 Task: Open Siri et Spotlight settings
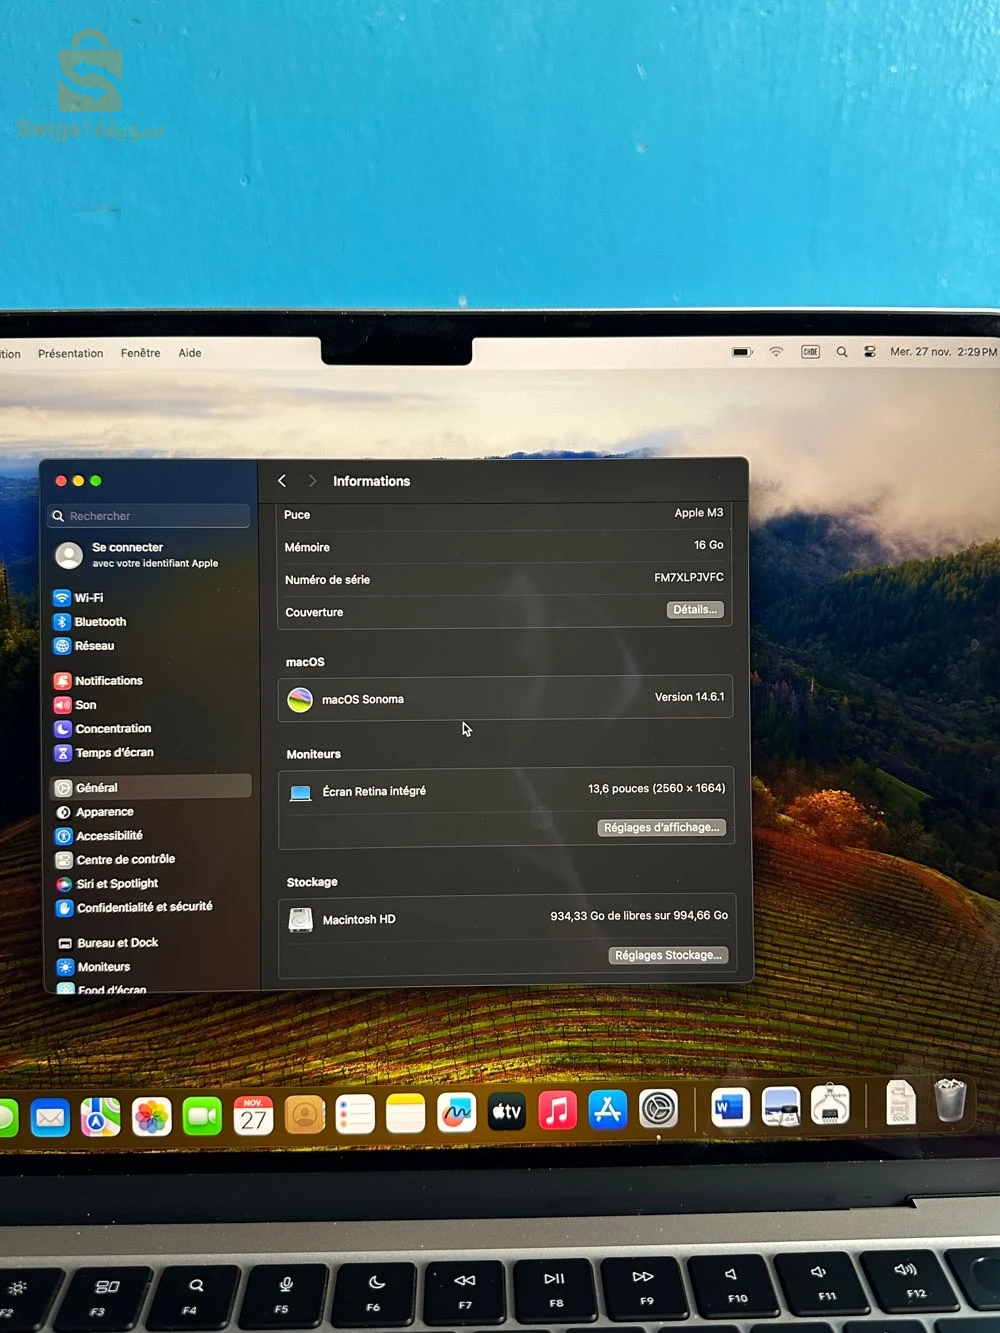pyautogui.click(x=107, y=884)
